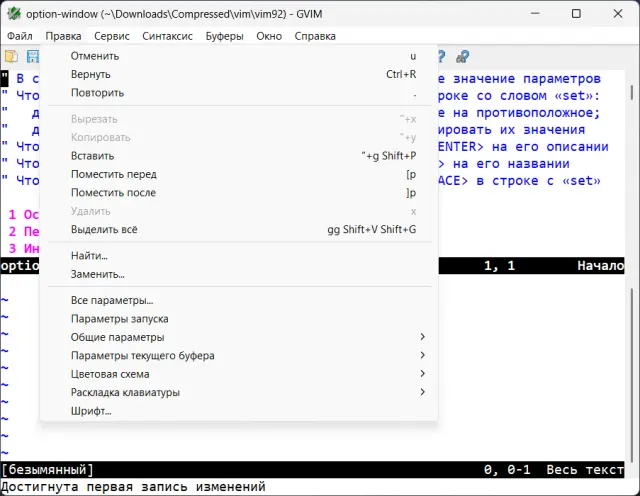Maximize the GVIM window
The height and width of the screenshot is (496, 640).
tap(576, 13)
